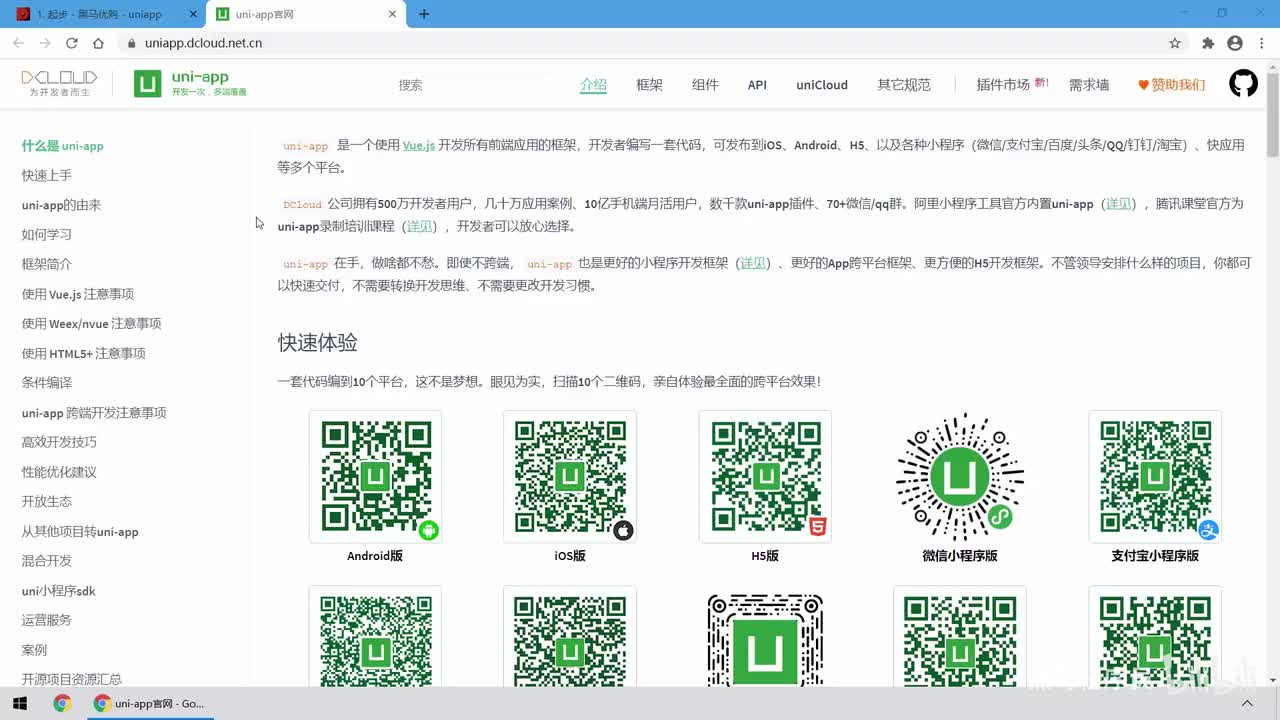1280x720 pixels.
Task: Click the 快速体验 heading
Action: [318, 343]
